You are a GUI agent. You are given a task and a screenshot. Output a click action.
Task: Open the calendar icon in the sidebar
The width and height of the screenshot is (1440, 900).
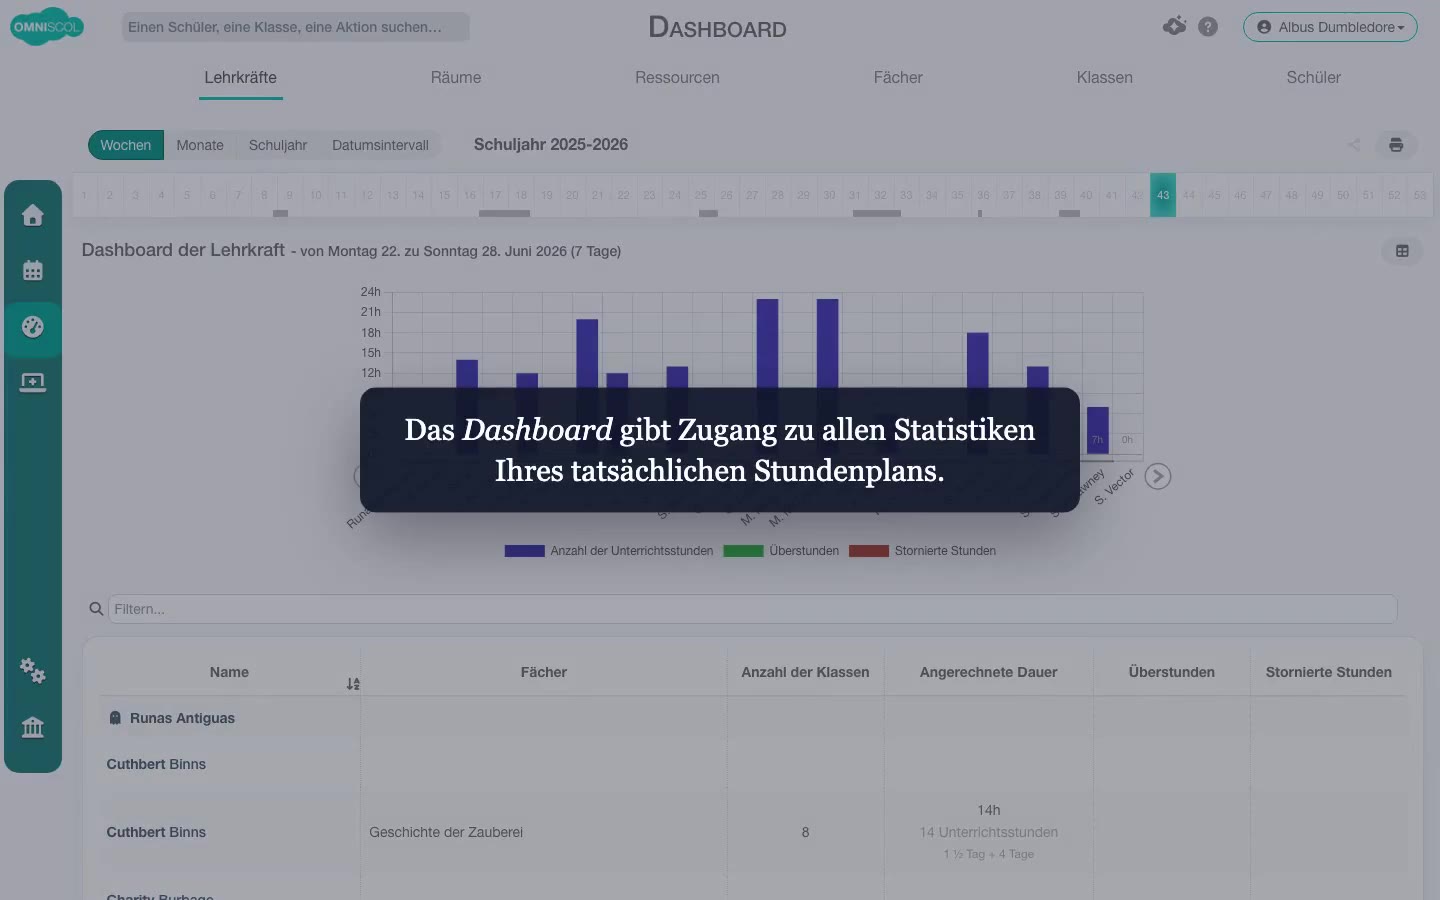point(33,270)
